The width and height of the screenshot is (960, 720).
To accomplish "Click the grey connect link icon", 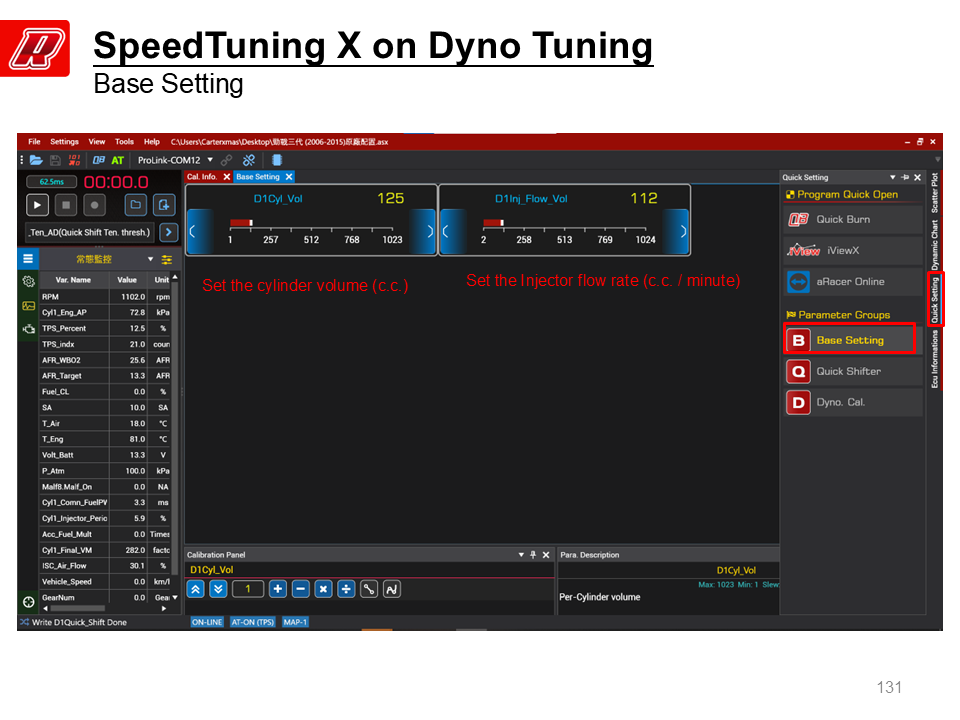I will tap(227, 160).
